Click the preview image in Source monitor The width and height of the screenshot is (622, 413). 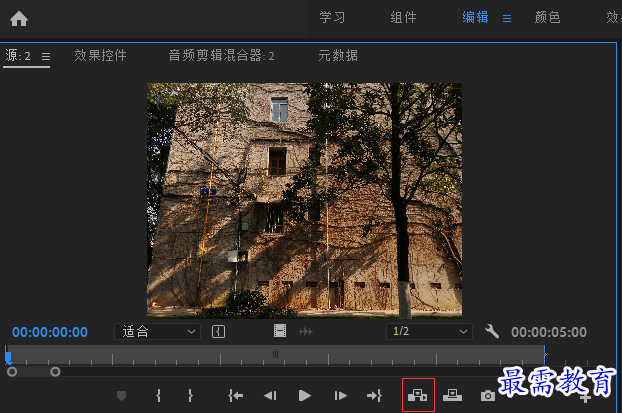304,200
